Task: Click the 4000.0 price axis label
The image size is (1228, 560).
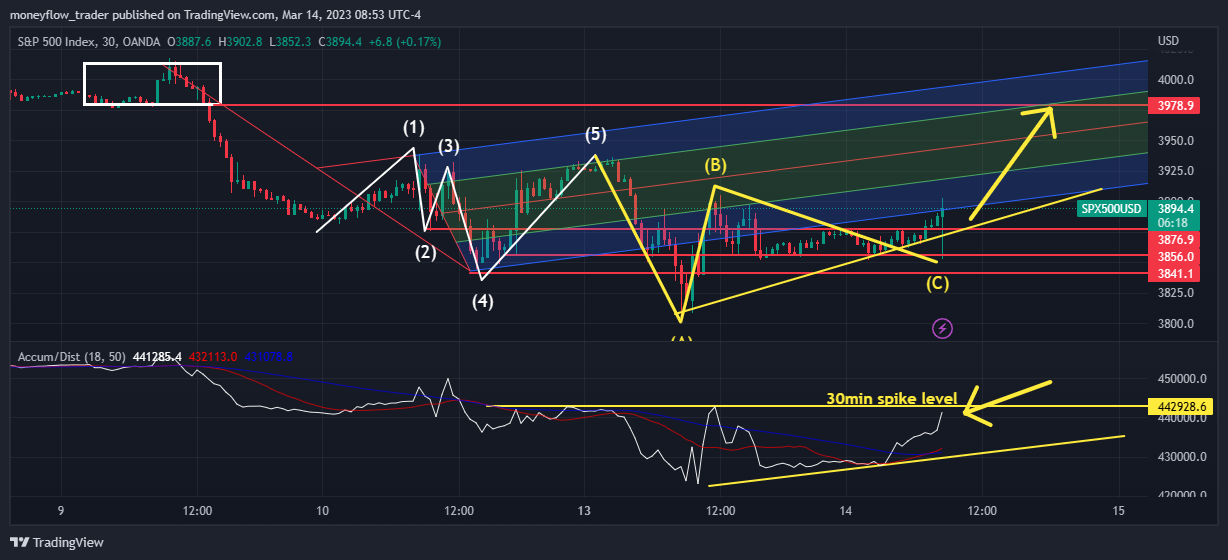Action: pyautogui.click(x=1176, y=80)
